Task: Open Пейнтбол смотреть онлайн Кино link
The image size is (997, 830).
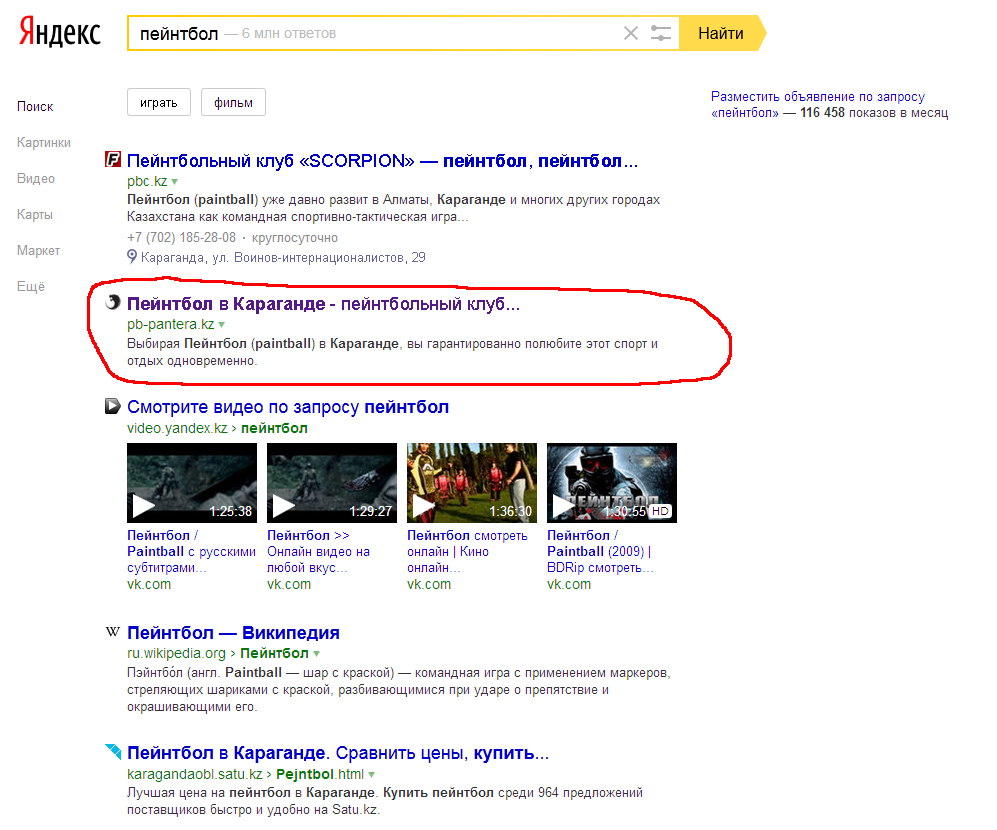Action: tap(467, 551)
